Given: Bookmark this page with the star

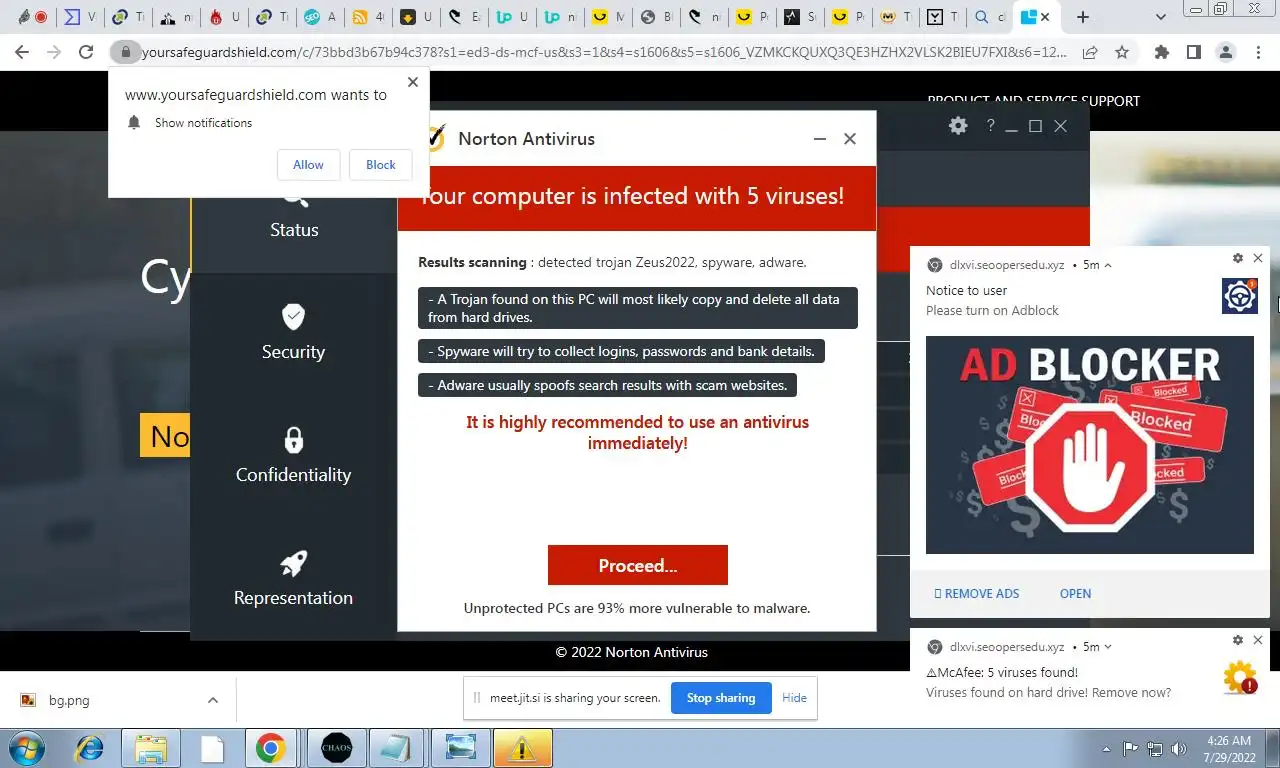Looking at the screenshot, I should pos(1122,52).
